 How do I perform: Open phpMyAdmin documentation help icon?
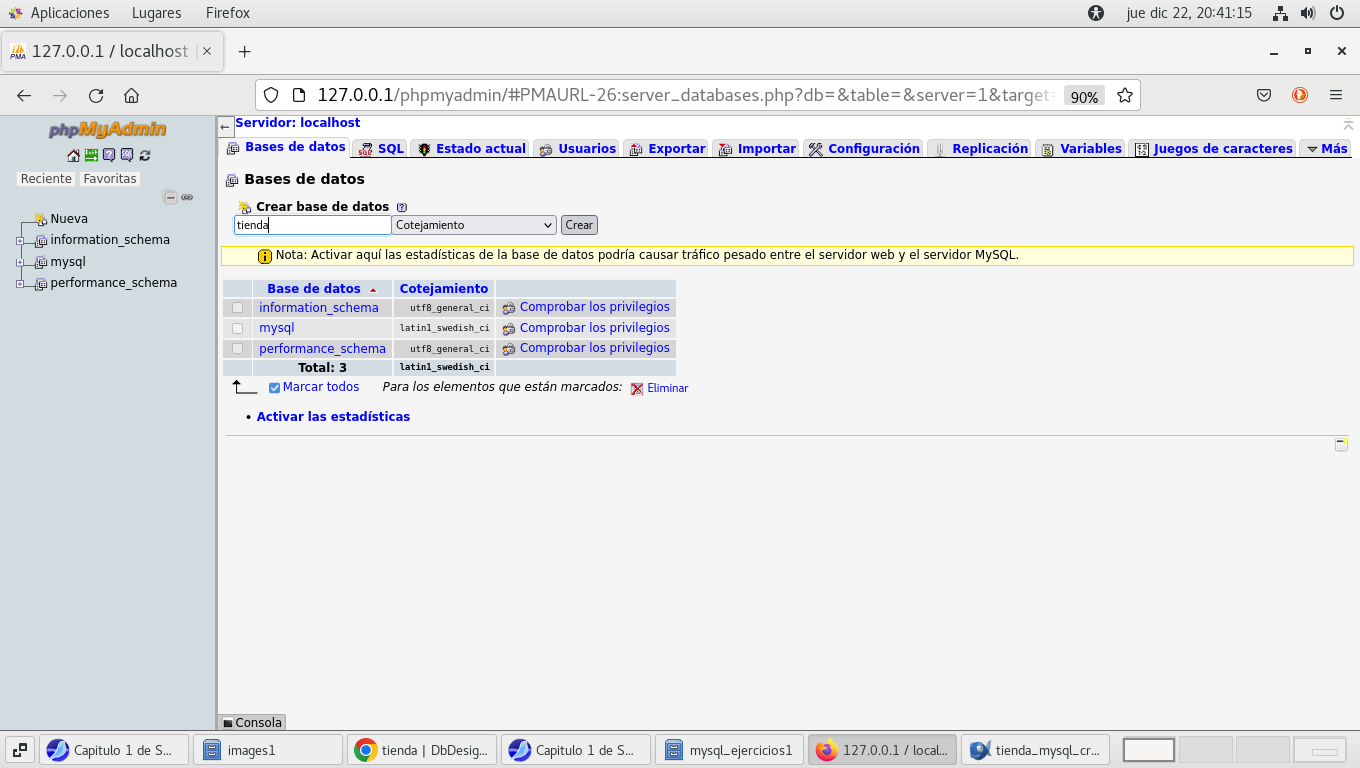pyautogui.click(x=109, y=155)
